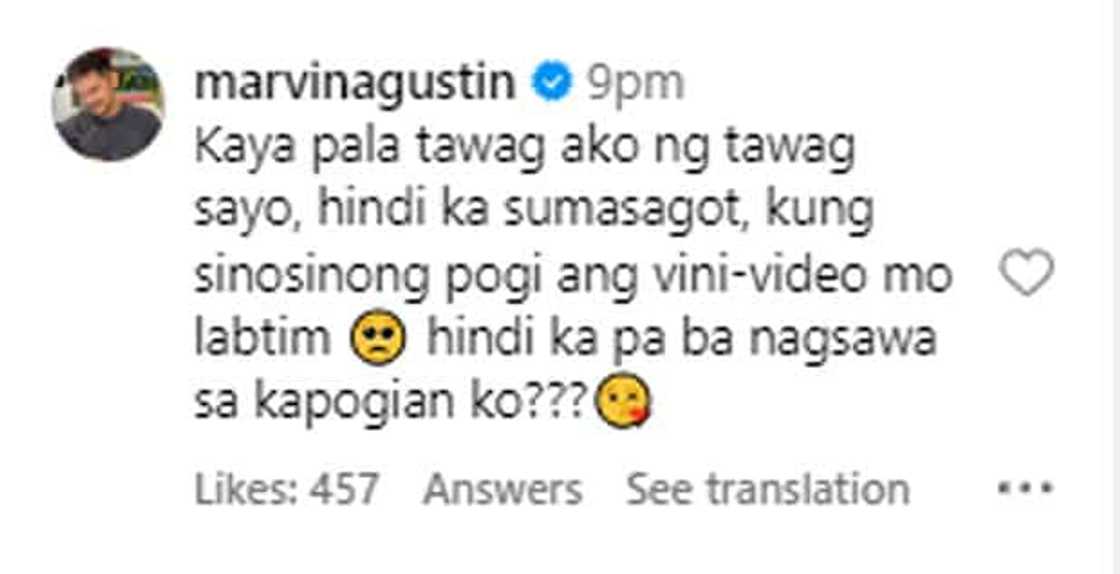Click the phrase "sa kapogian ko???"

point(394,405)
